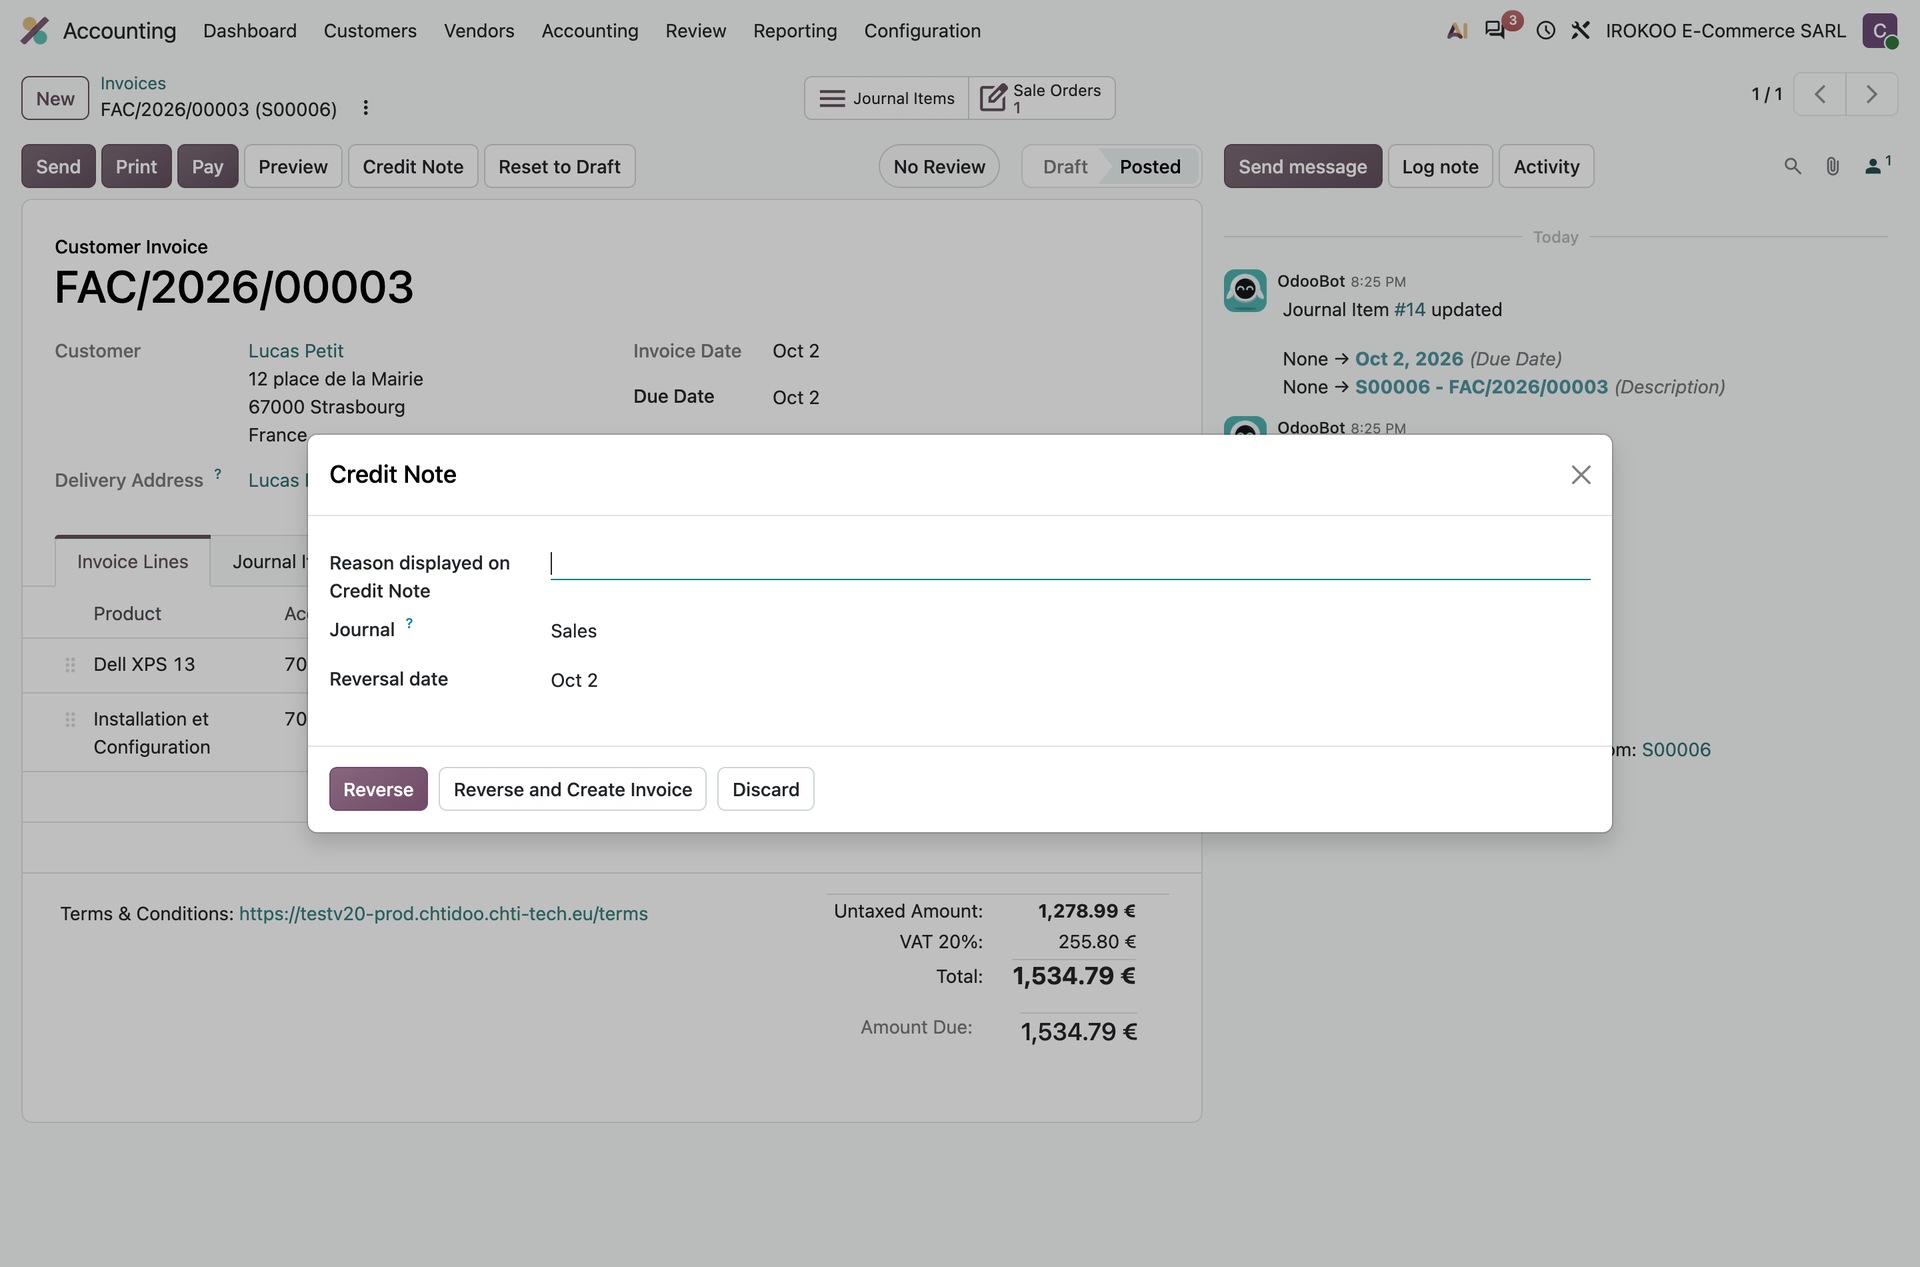This screenshot has width=1920, height=1267.
Task: Show followers person icon
Action: tap(1877, 165)
